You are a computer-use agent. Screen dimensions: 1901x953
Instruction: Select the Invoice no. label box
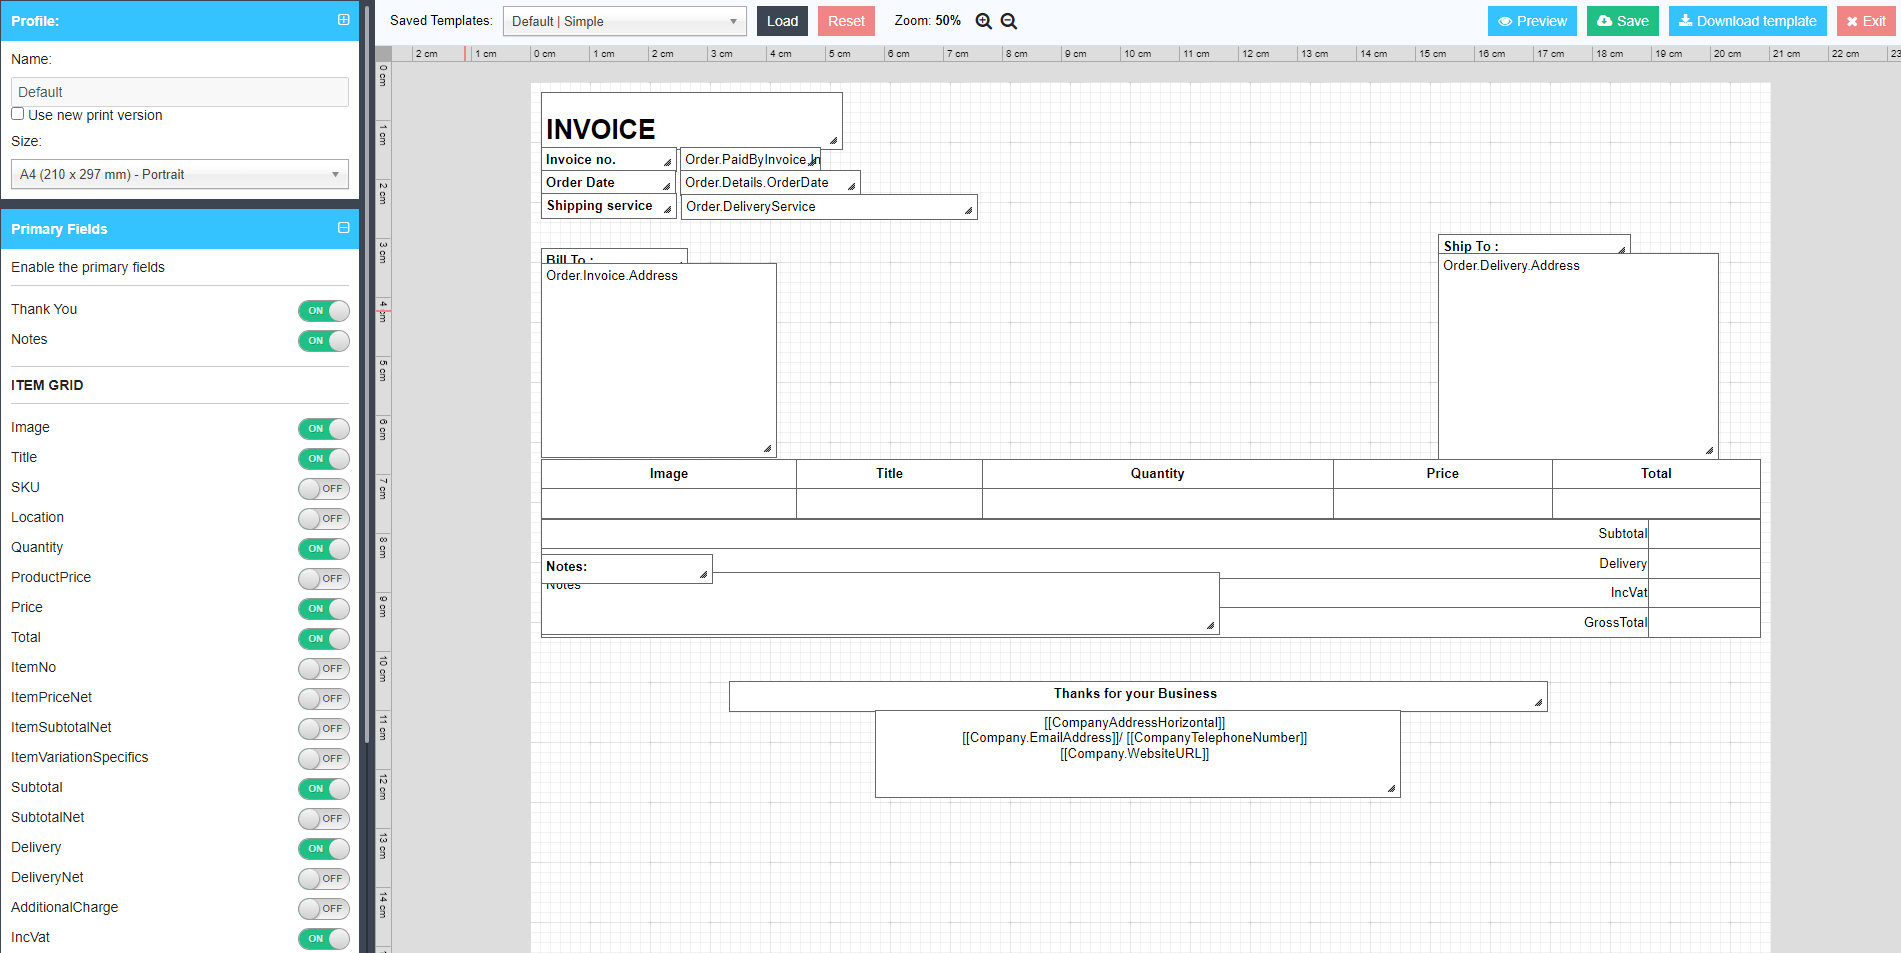pyautogui.click(x=609, y=159)
